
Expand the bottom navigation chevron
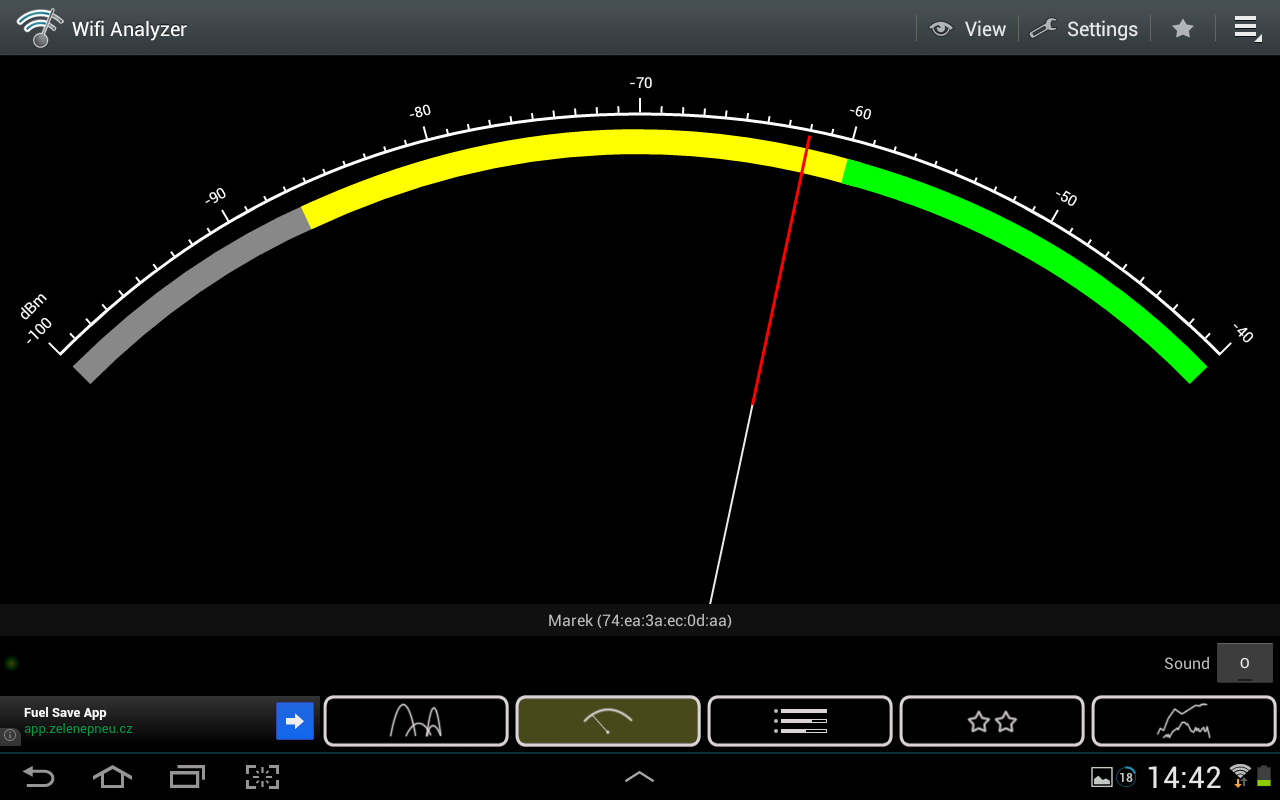pos(639,776)
